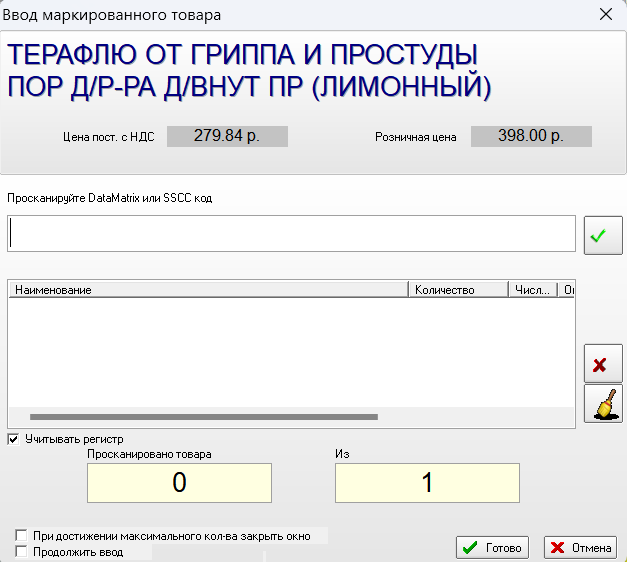Click the 'Готово' button
627x562 pixels.
492,548
